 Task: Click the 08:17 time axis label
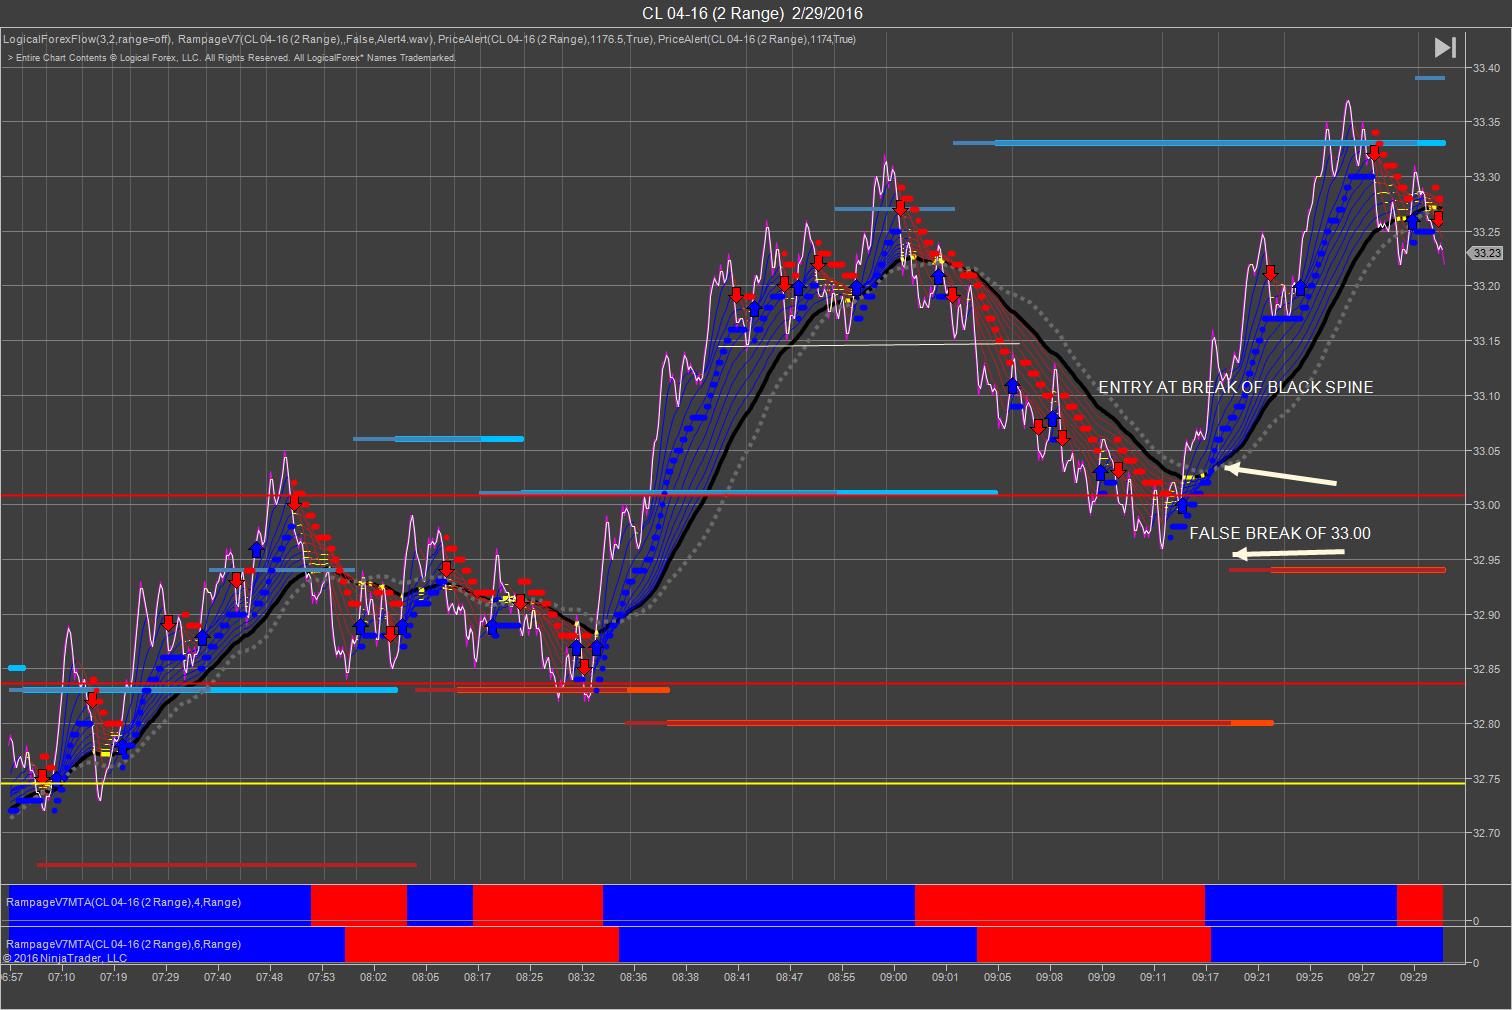pyautogui.click(x=478, y=977)
